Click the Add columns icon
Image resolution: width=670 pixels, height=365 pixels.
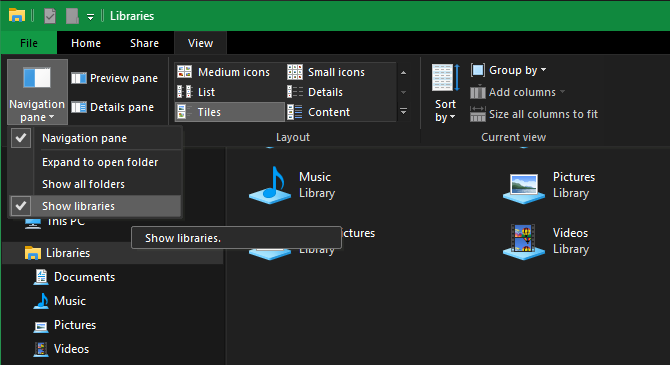click(x=478, y=92)
